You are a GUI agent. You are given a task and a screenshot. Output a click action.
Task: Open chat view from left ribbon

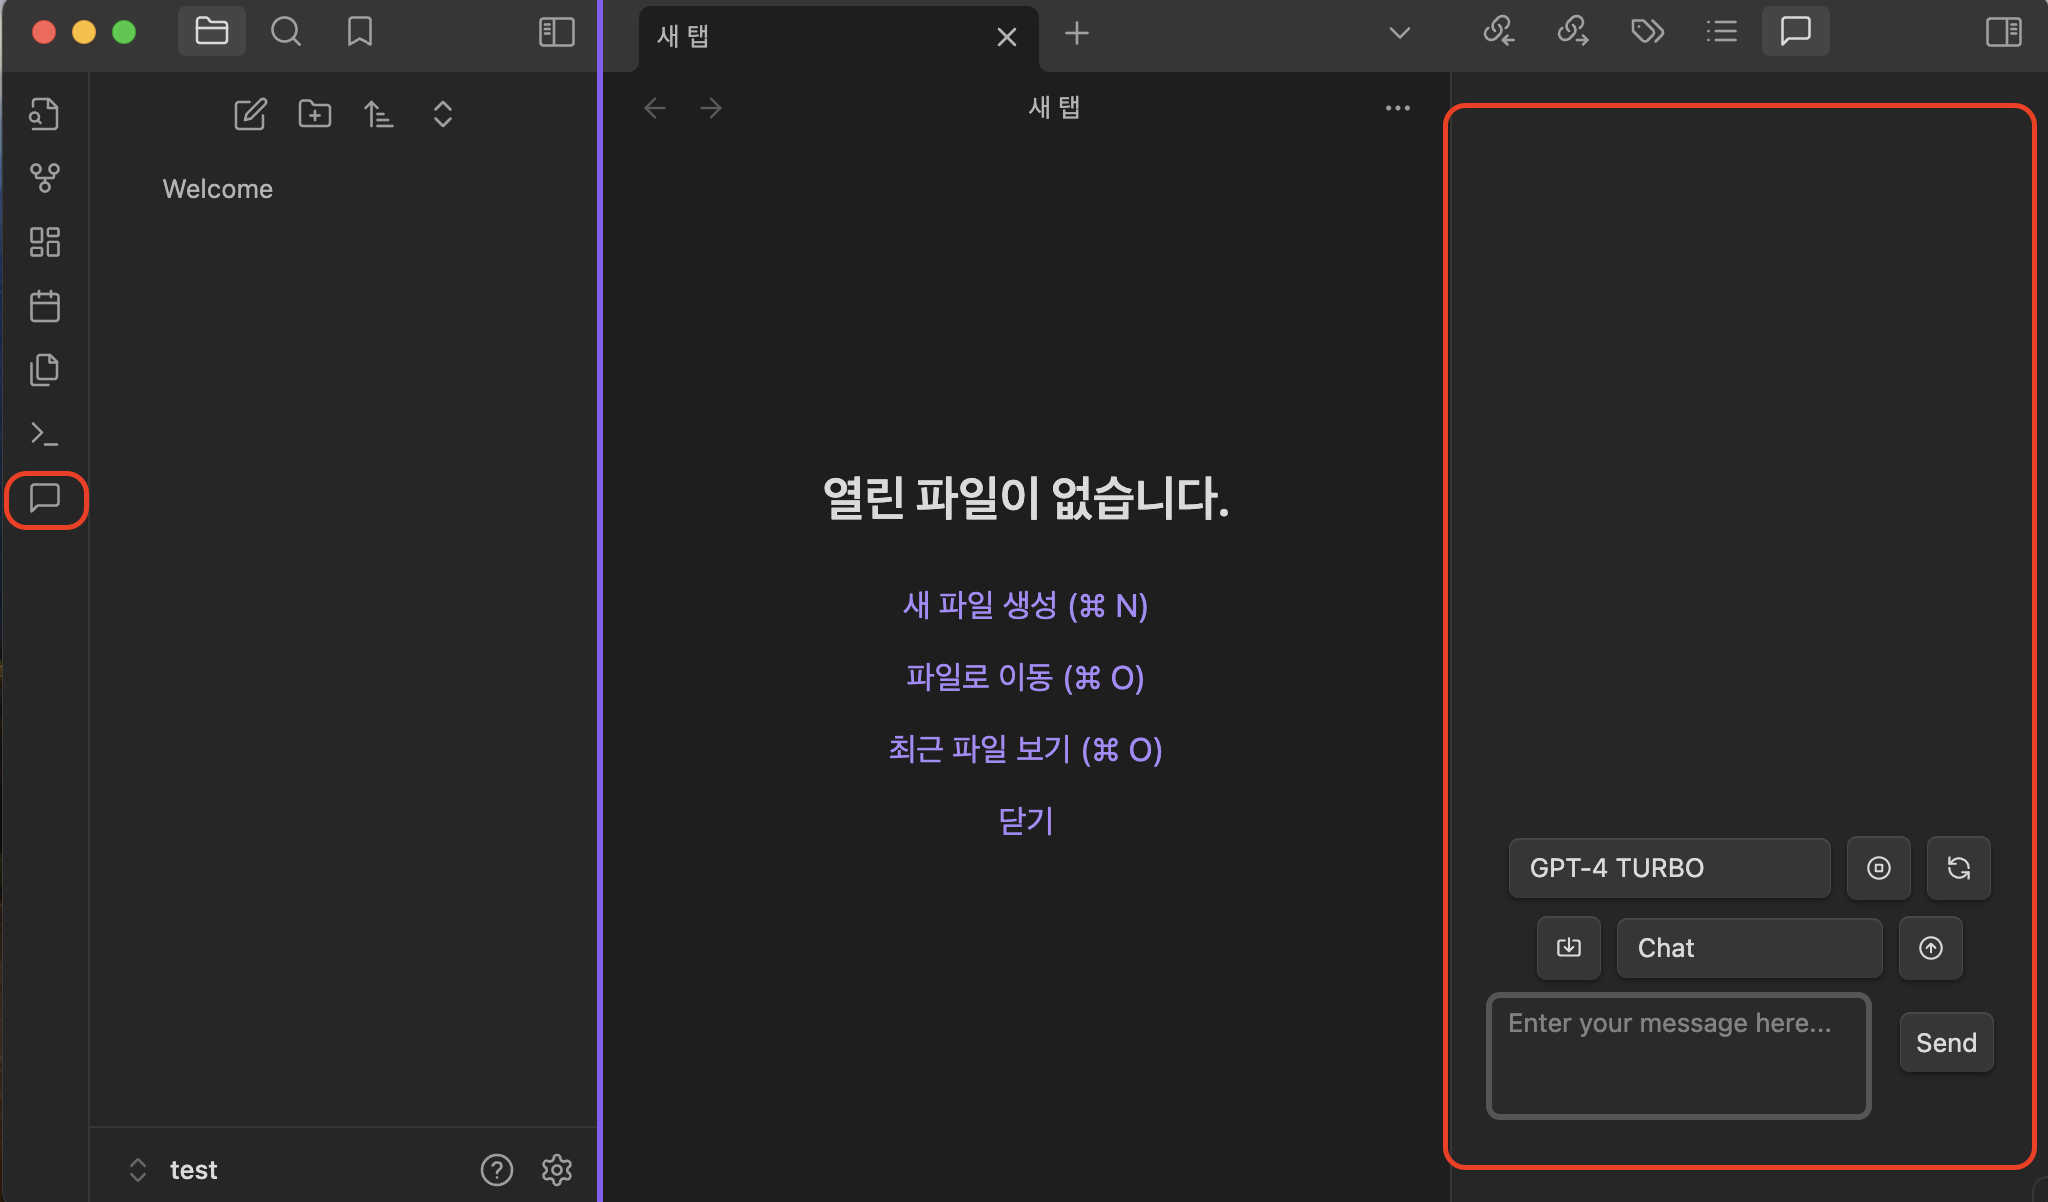[x=45, y=498]
